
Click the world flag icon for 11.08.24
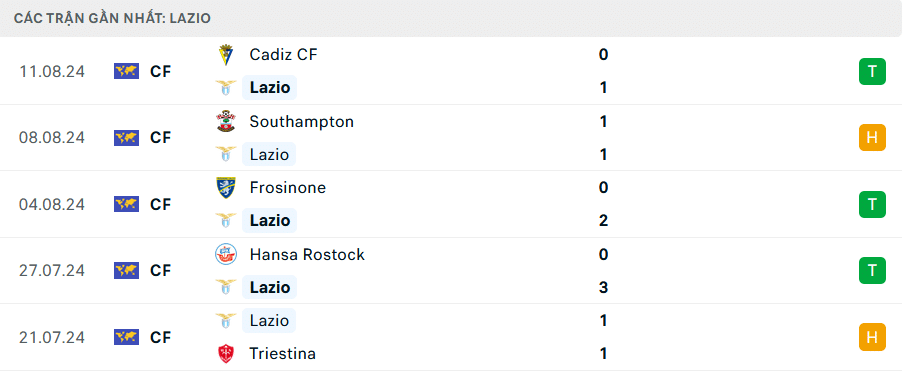click(126, 72)
